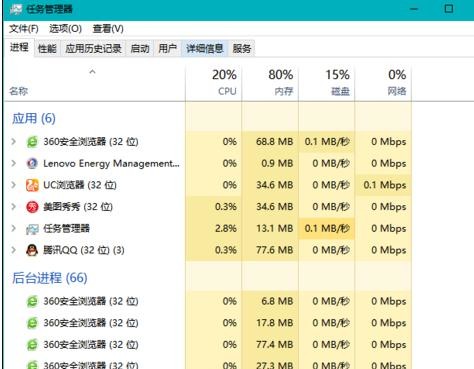The height and width of the screenshot is (369, 474).
Task: Sort by the CPU 20% column header
Action: click(214, 83)
